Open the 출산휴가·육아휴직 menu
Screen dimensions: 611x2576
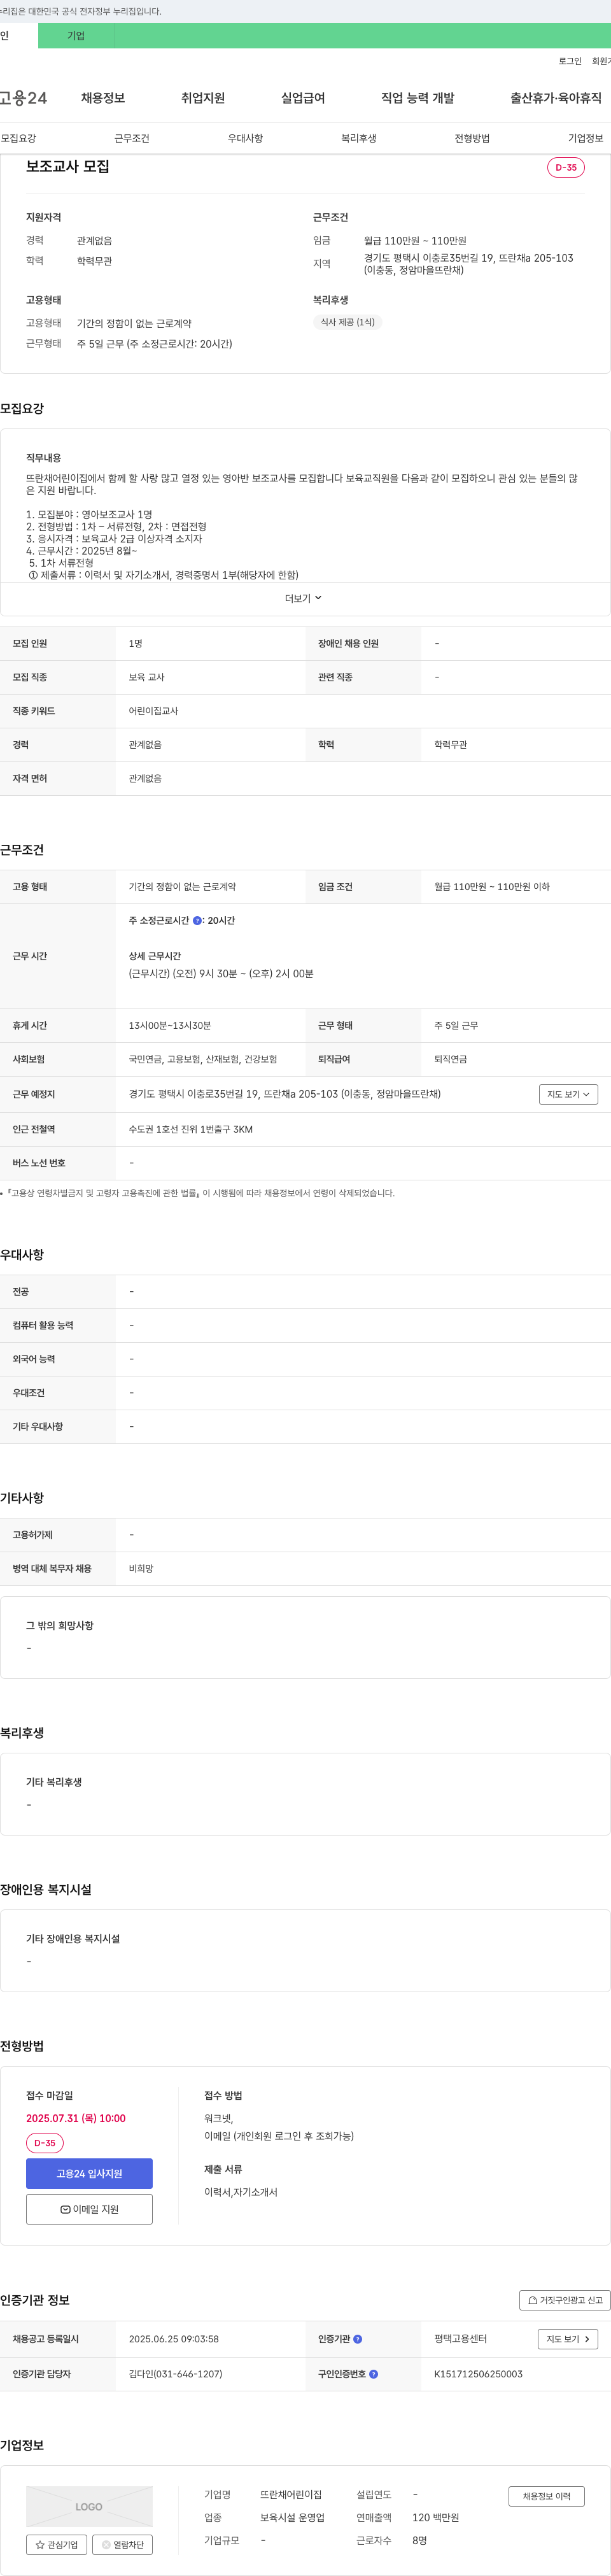click(x=556, y=98)
